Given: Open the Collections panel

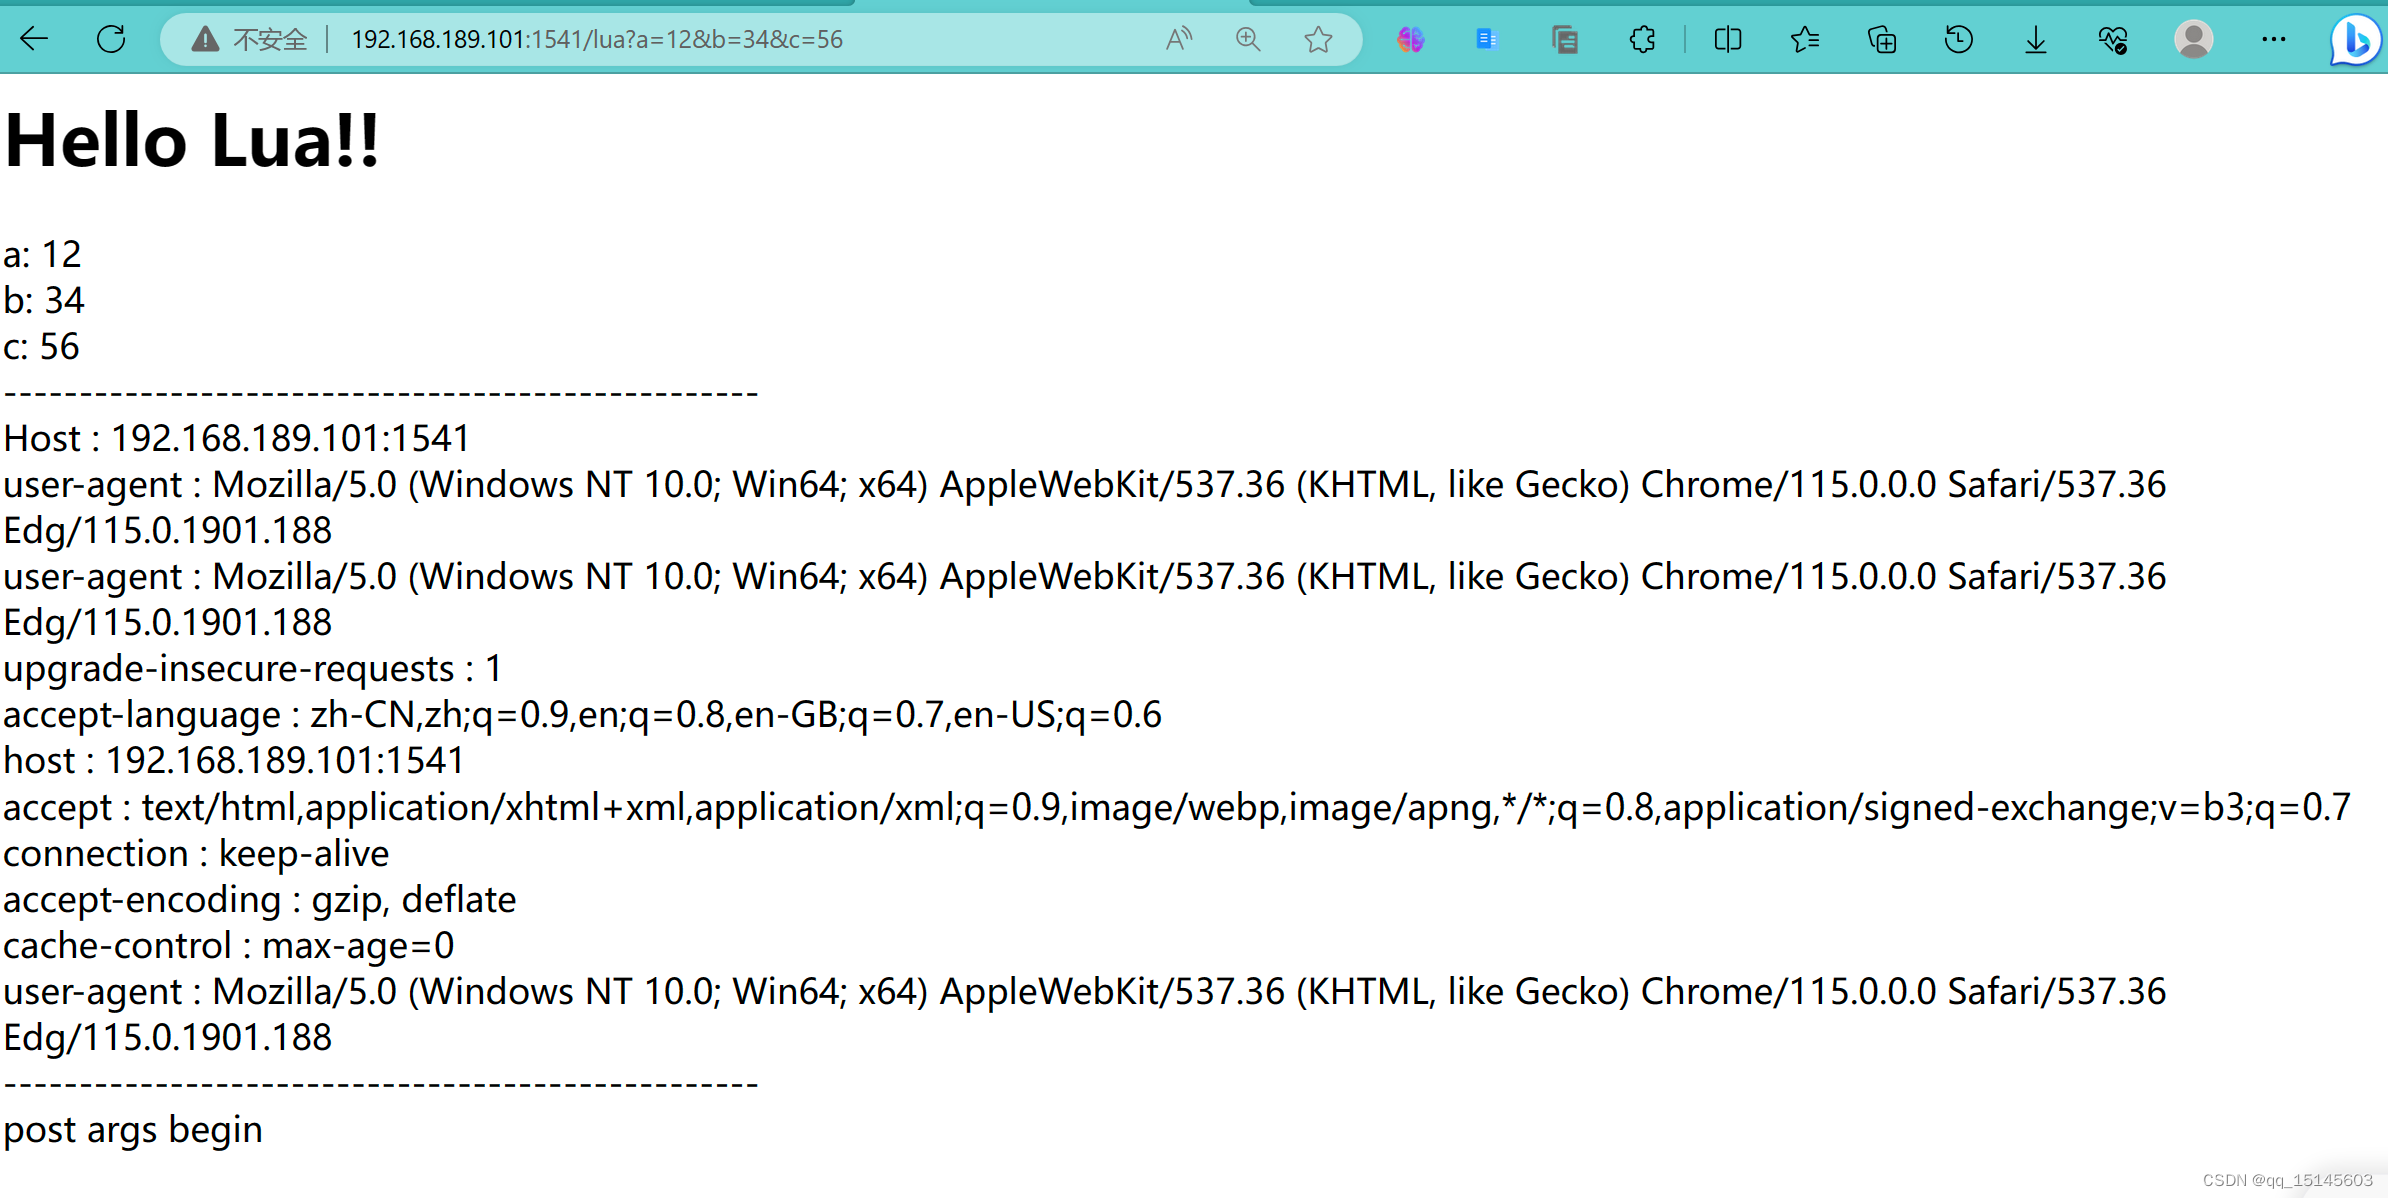Looking at the screenshot, I should pos(1882,39).
